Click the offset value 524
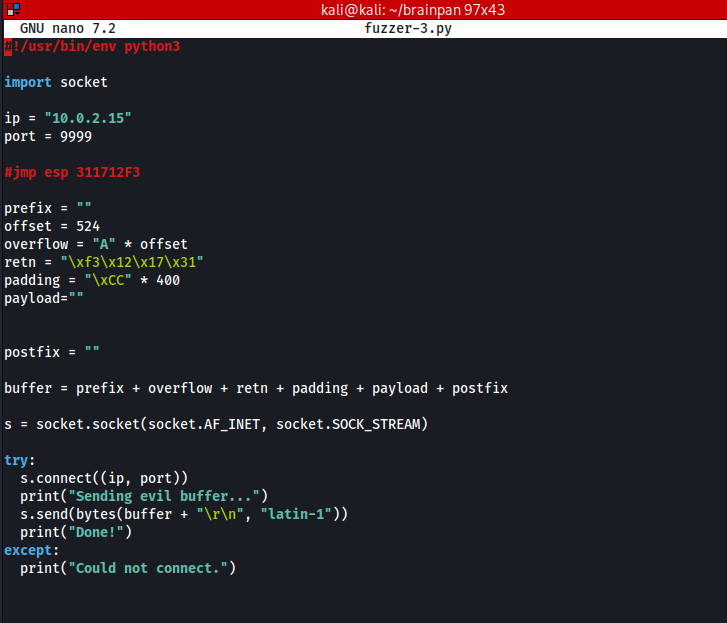This screenshot has height=623, width=727. (88, 226)
